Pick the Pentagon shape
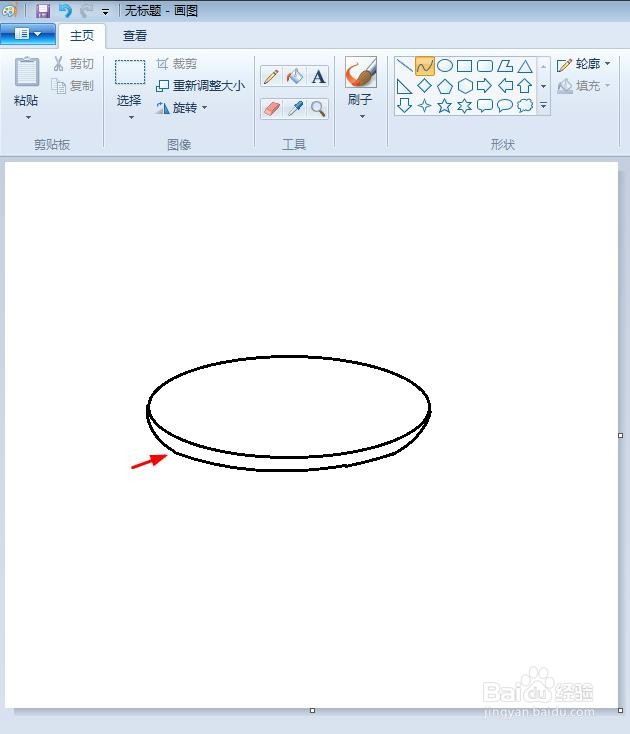Viewport: 630px width, 734px height. coord(445,86)
